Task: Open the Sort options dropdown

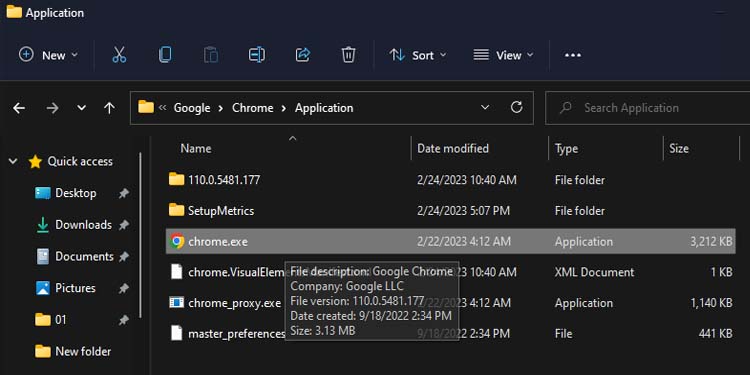Action: pos(418,55)
